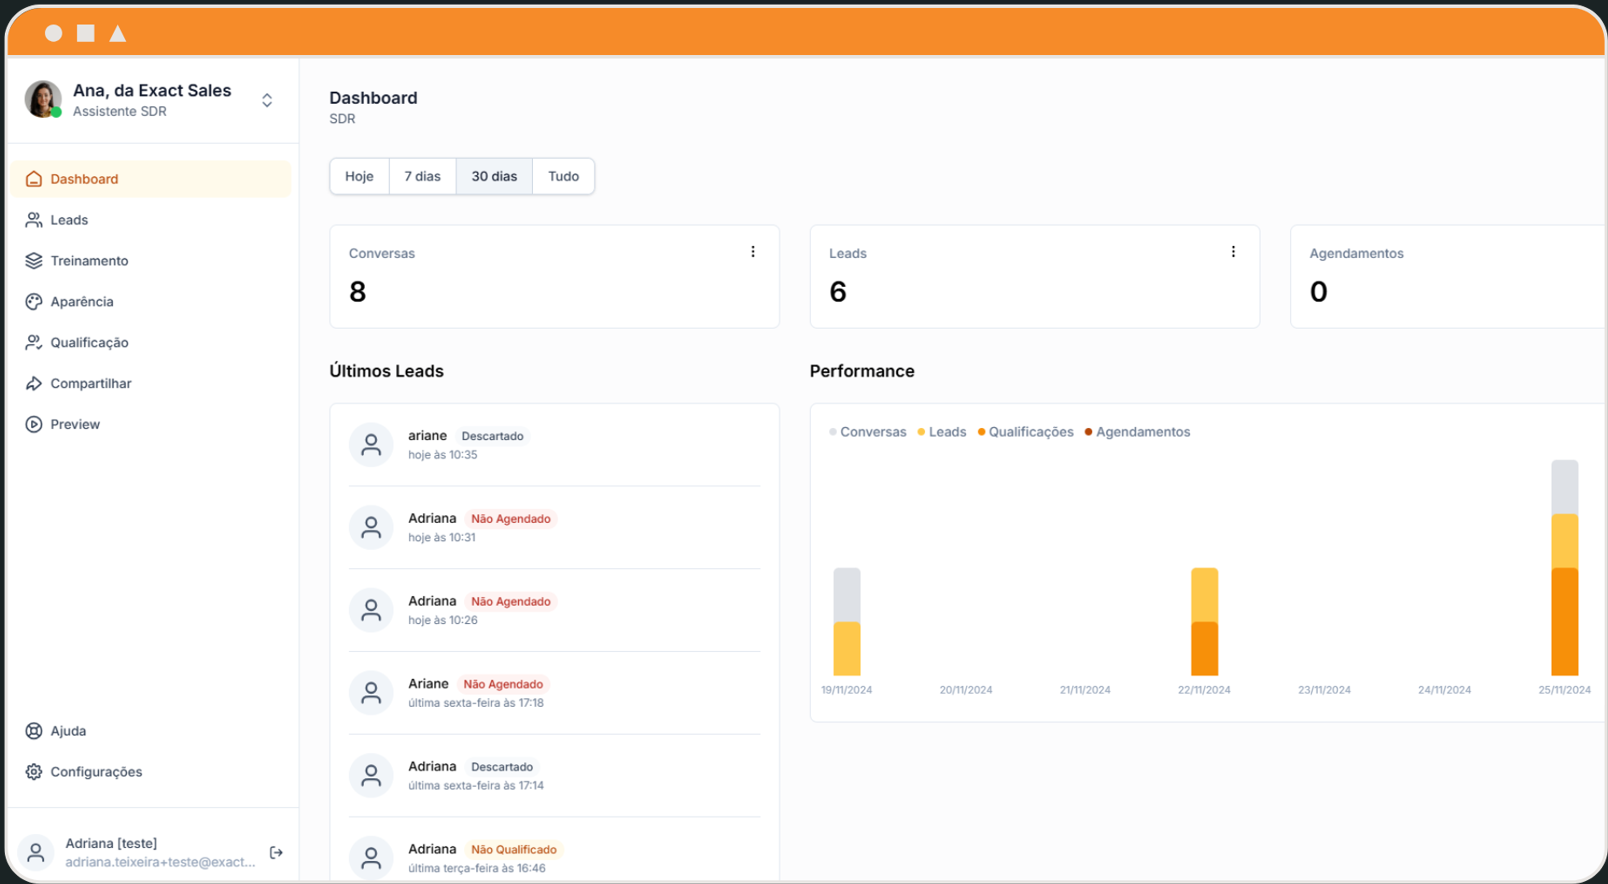Screen dimensions: 1608x884
Task: Click the avatar icon of lead ariane
Action: click(x=371, y=445)
